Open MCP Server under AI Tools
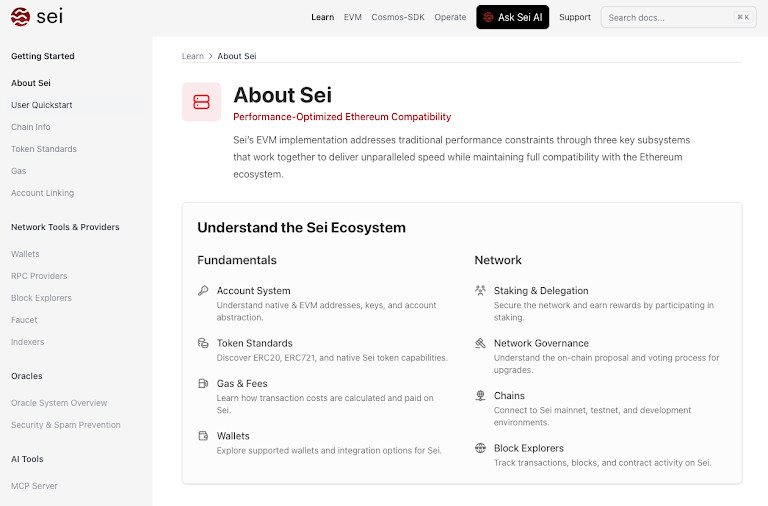 coord(34,486)
